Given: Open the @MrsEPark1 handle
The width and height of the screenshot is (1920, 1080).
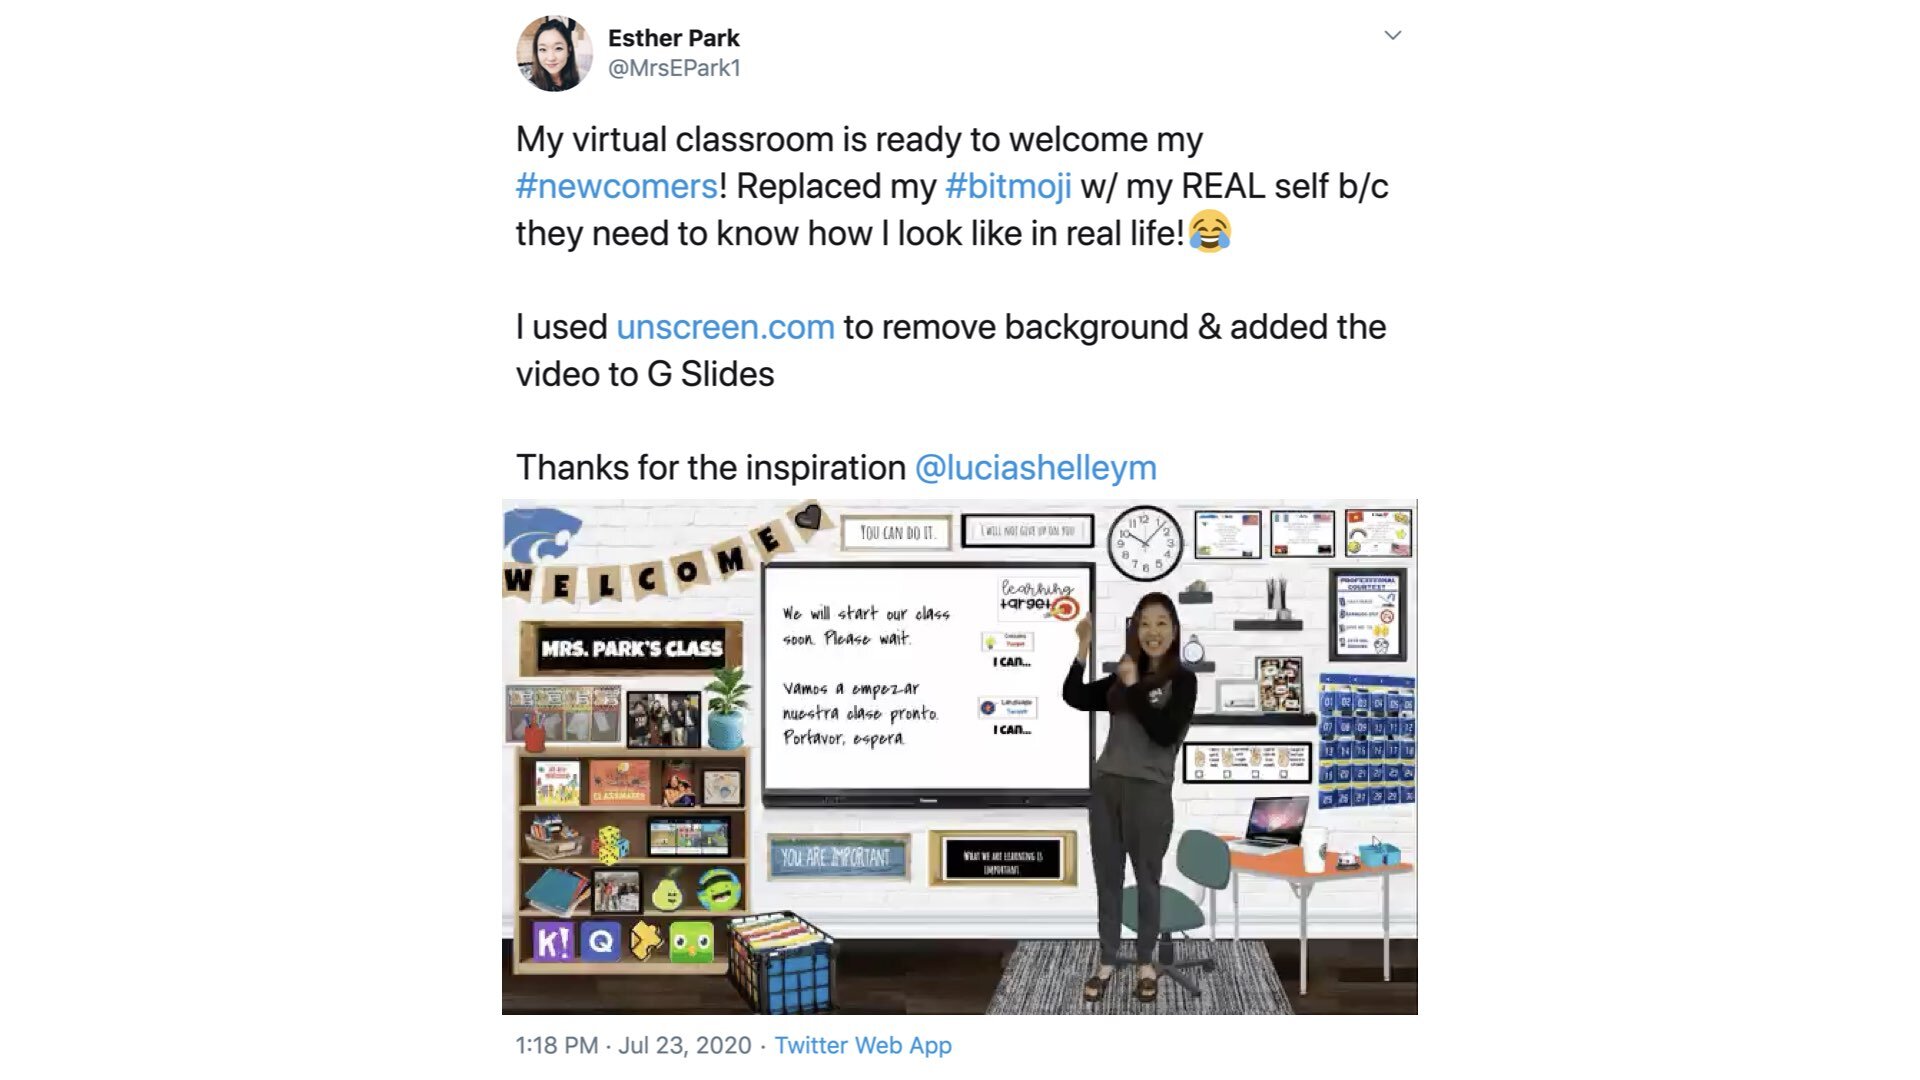Looking at the screenshot, I should coord(674,68).
